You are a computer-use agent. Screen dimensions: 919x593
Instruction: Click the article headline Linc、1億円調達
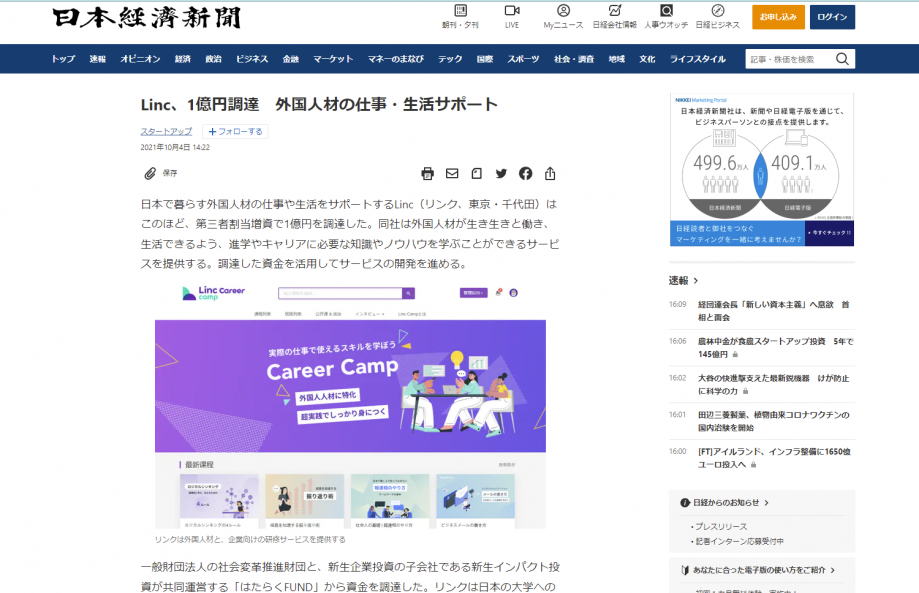pyautogui.click(x=319, y=104)
